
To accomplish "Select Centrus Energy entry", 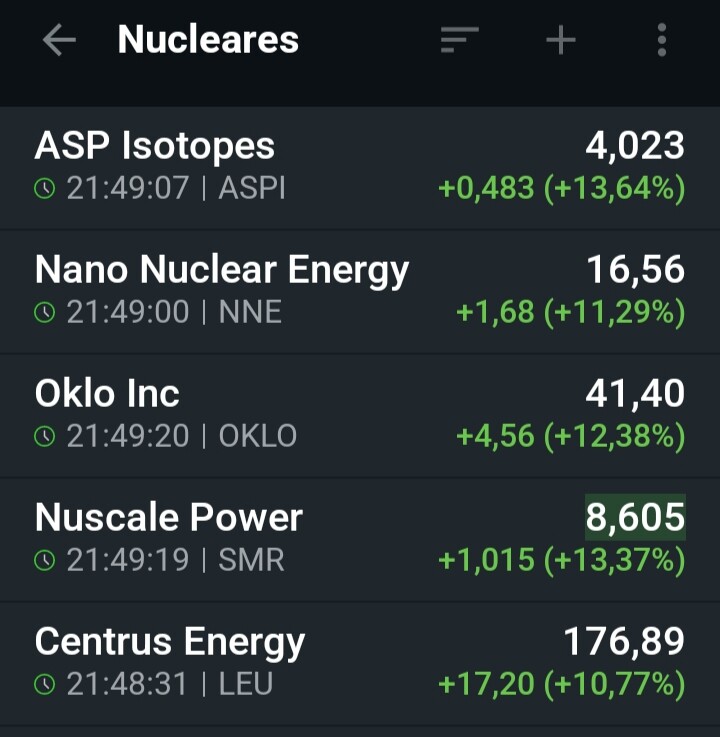I will 360,664.
